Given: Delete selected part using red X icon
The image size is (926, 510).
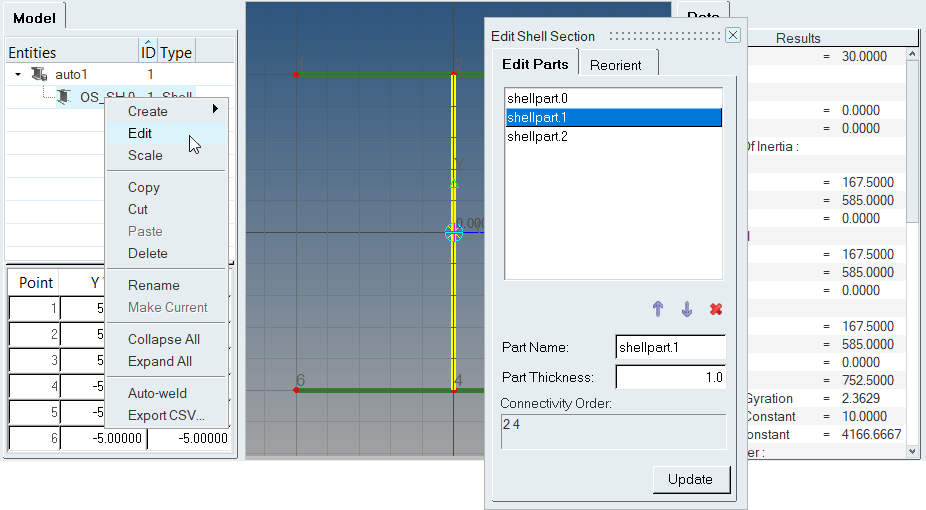Looking at the screenshot, I should 716,309.
